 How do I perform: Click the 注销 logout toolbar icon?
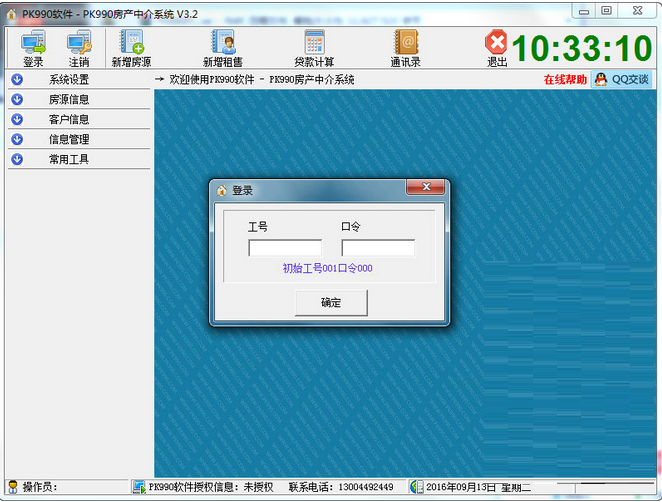(x=79, y=42)
